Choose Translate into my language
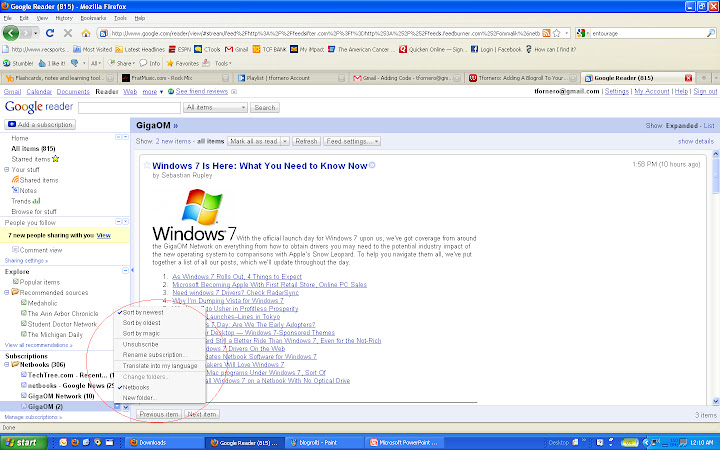 pyautogui.click(x=160, y=366)
